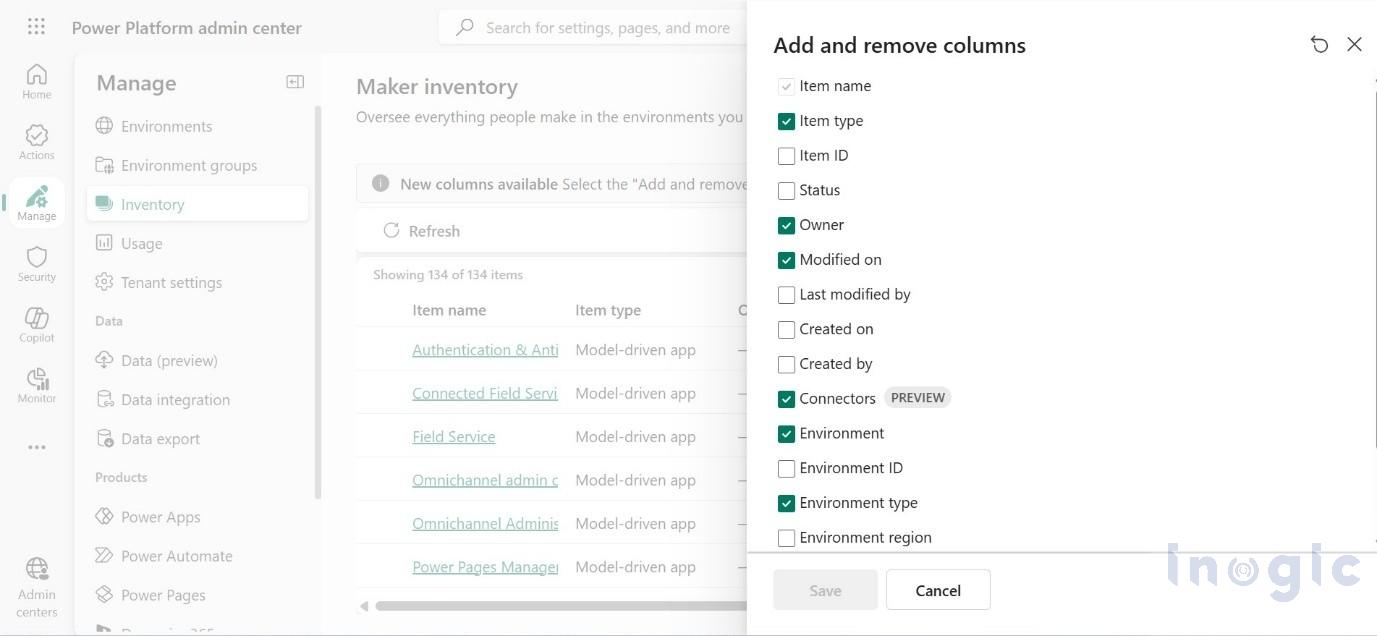
Task: Click the info icon in the notification bar
Action: click(x=380, y=183)
